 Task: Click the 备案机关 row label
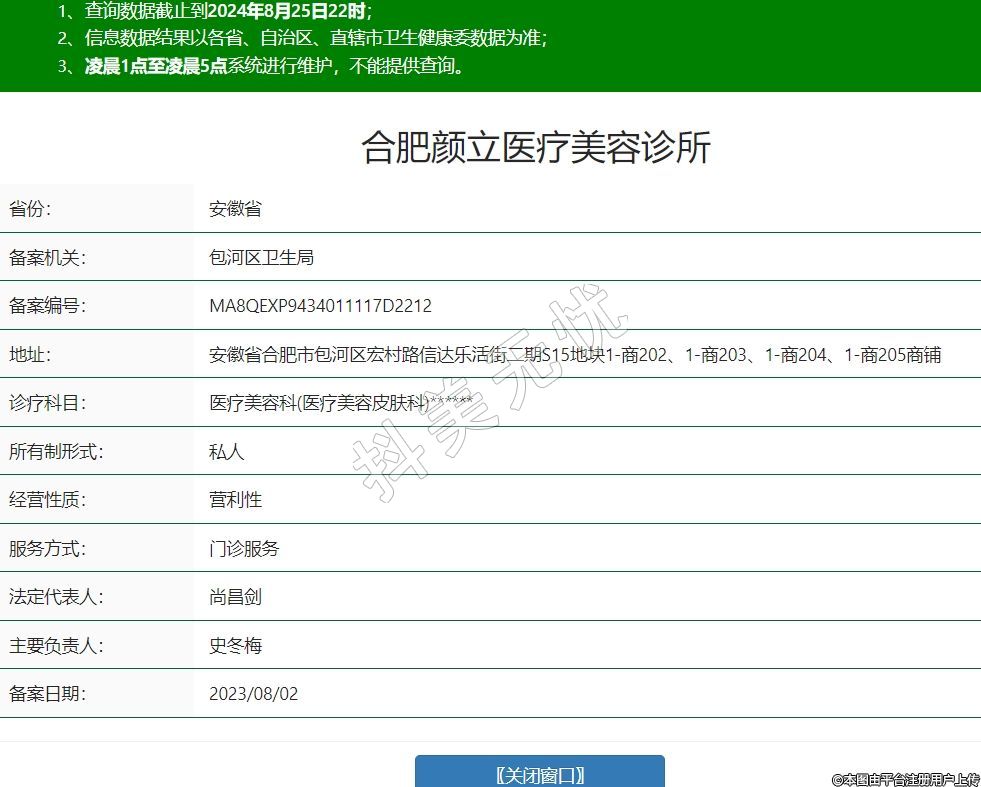(48, 258)
